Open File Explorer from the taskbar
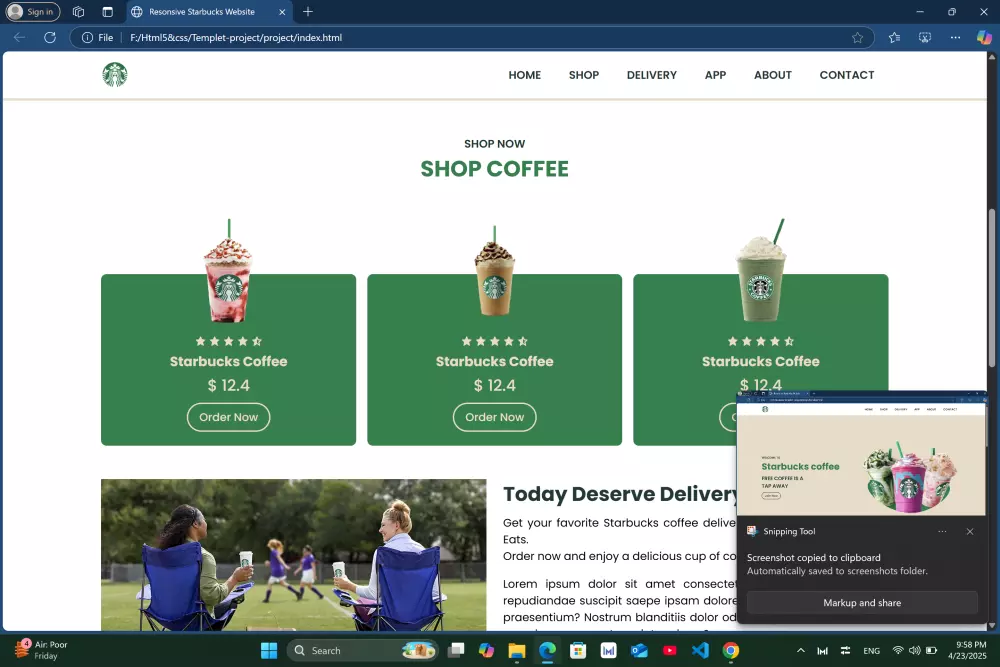The height and width of the screenshot is (667, 1000). [x=517, y=650]
